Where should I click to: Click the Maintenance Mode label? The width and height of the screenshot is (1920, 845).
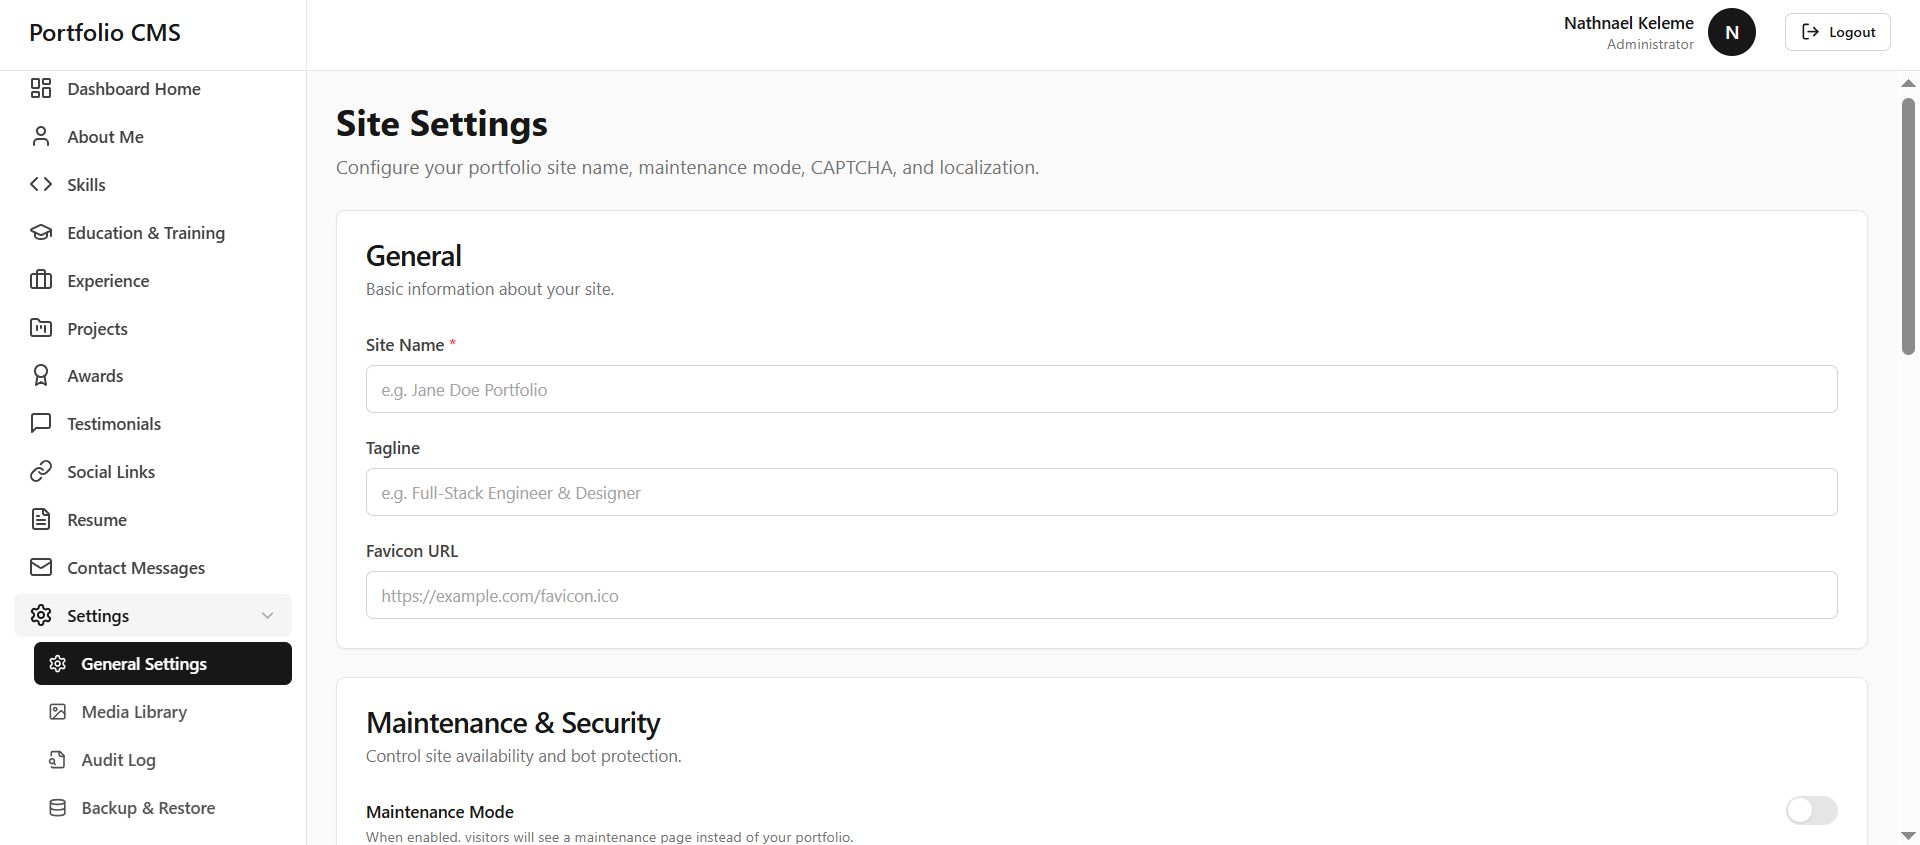(x=440, y=812)
